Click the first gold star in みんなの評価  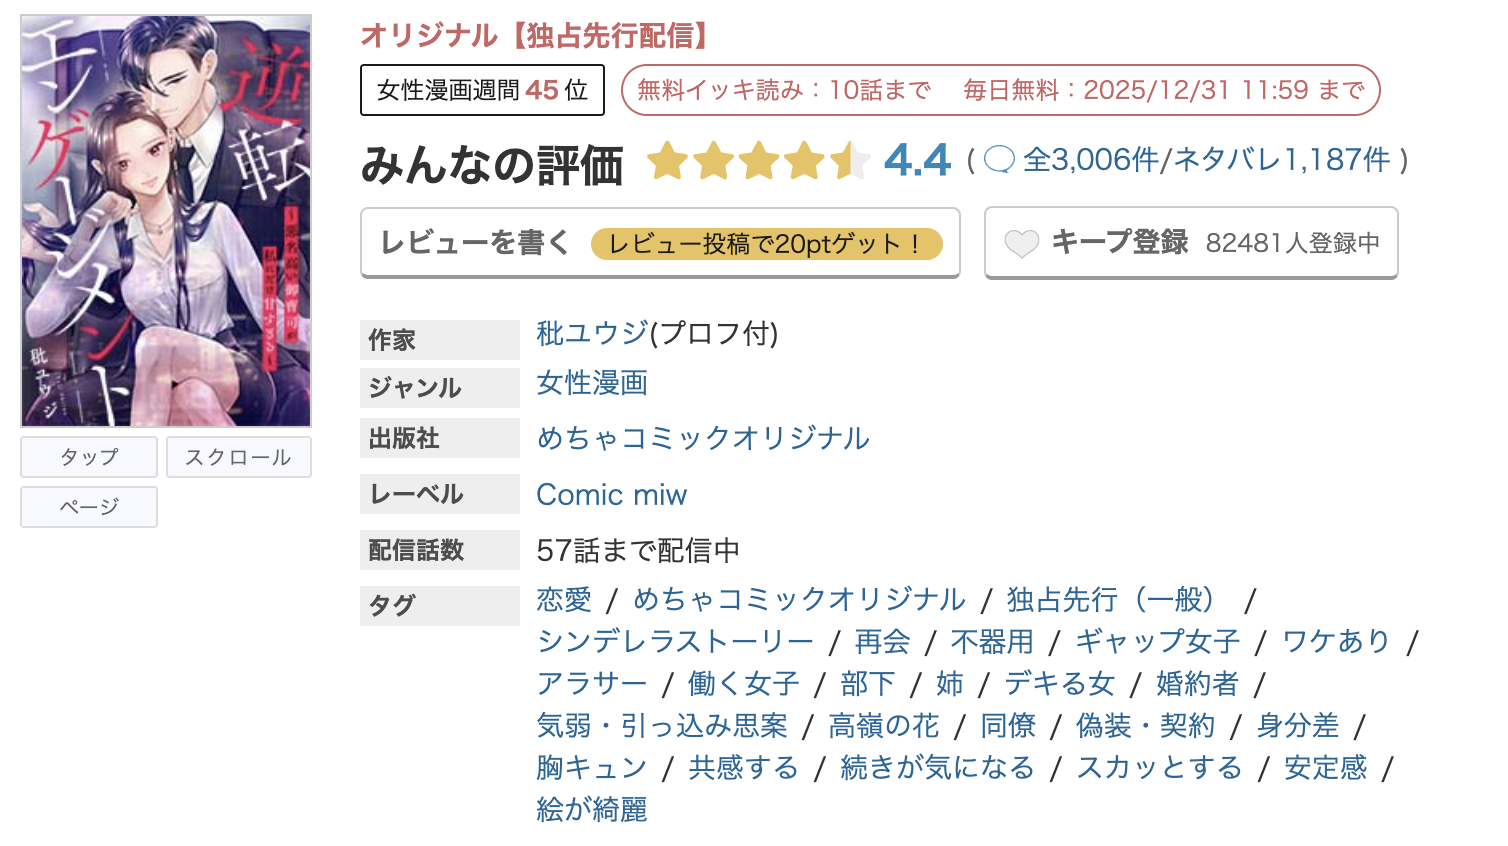pyautogui.click(x=670, y=160)
